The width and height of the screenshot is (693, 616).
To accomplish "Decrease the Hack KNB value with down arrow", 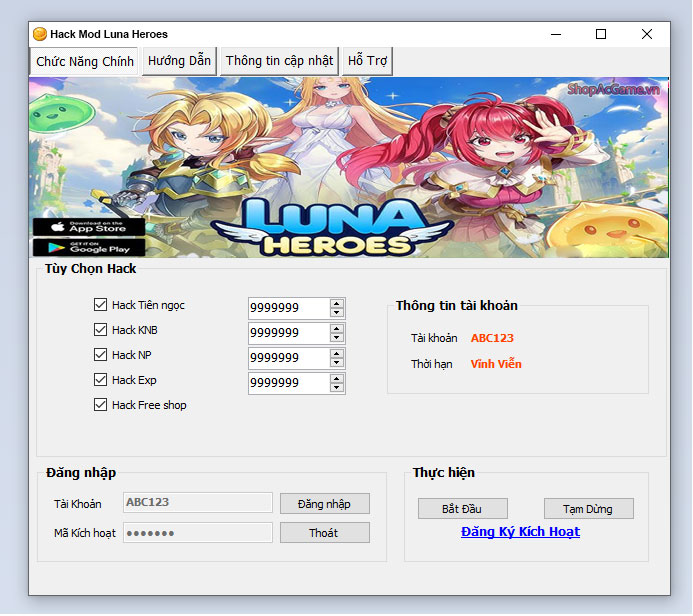I will pyautogui.click(x=337, y=338).
